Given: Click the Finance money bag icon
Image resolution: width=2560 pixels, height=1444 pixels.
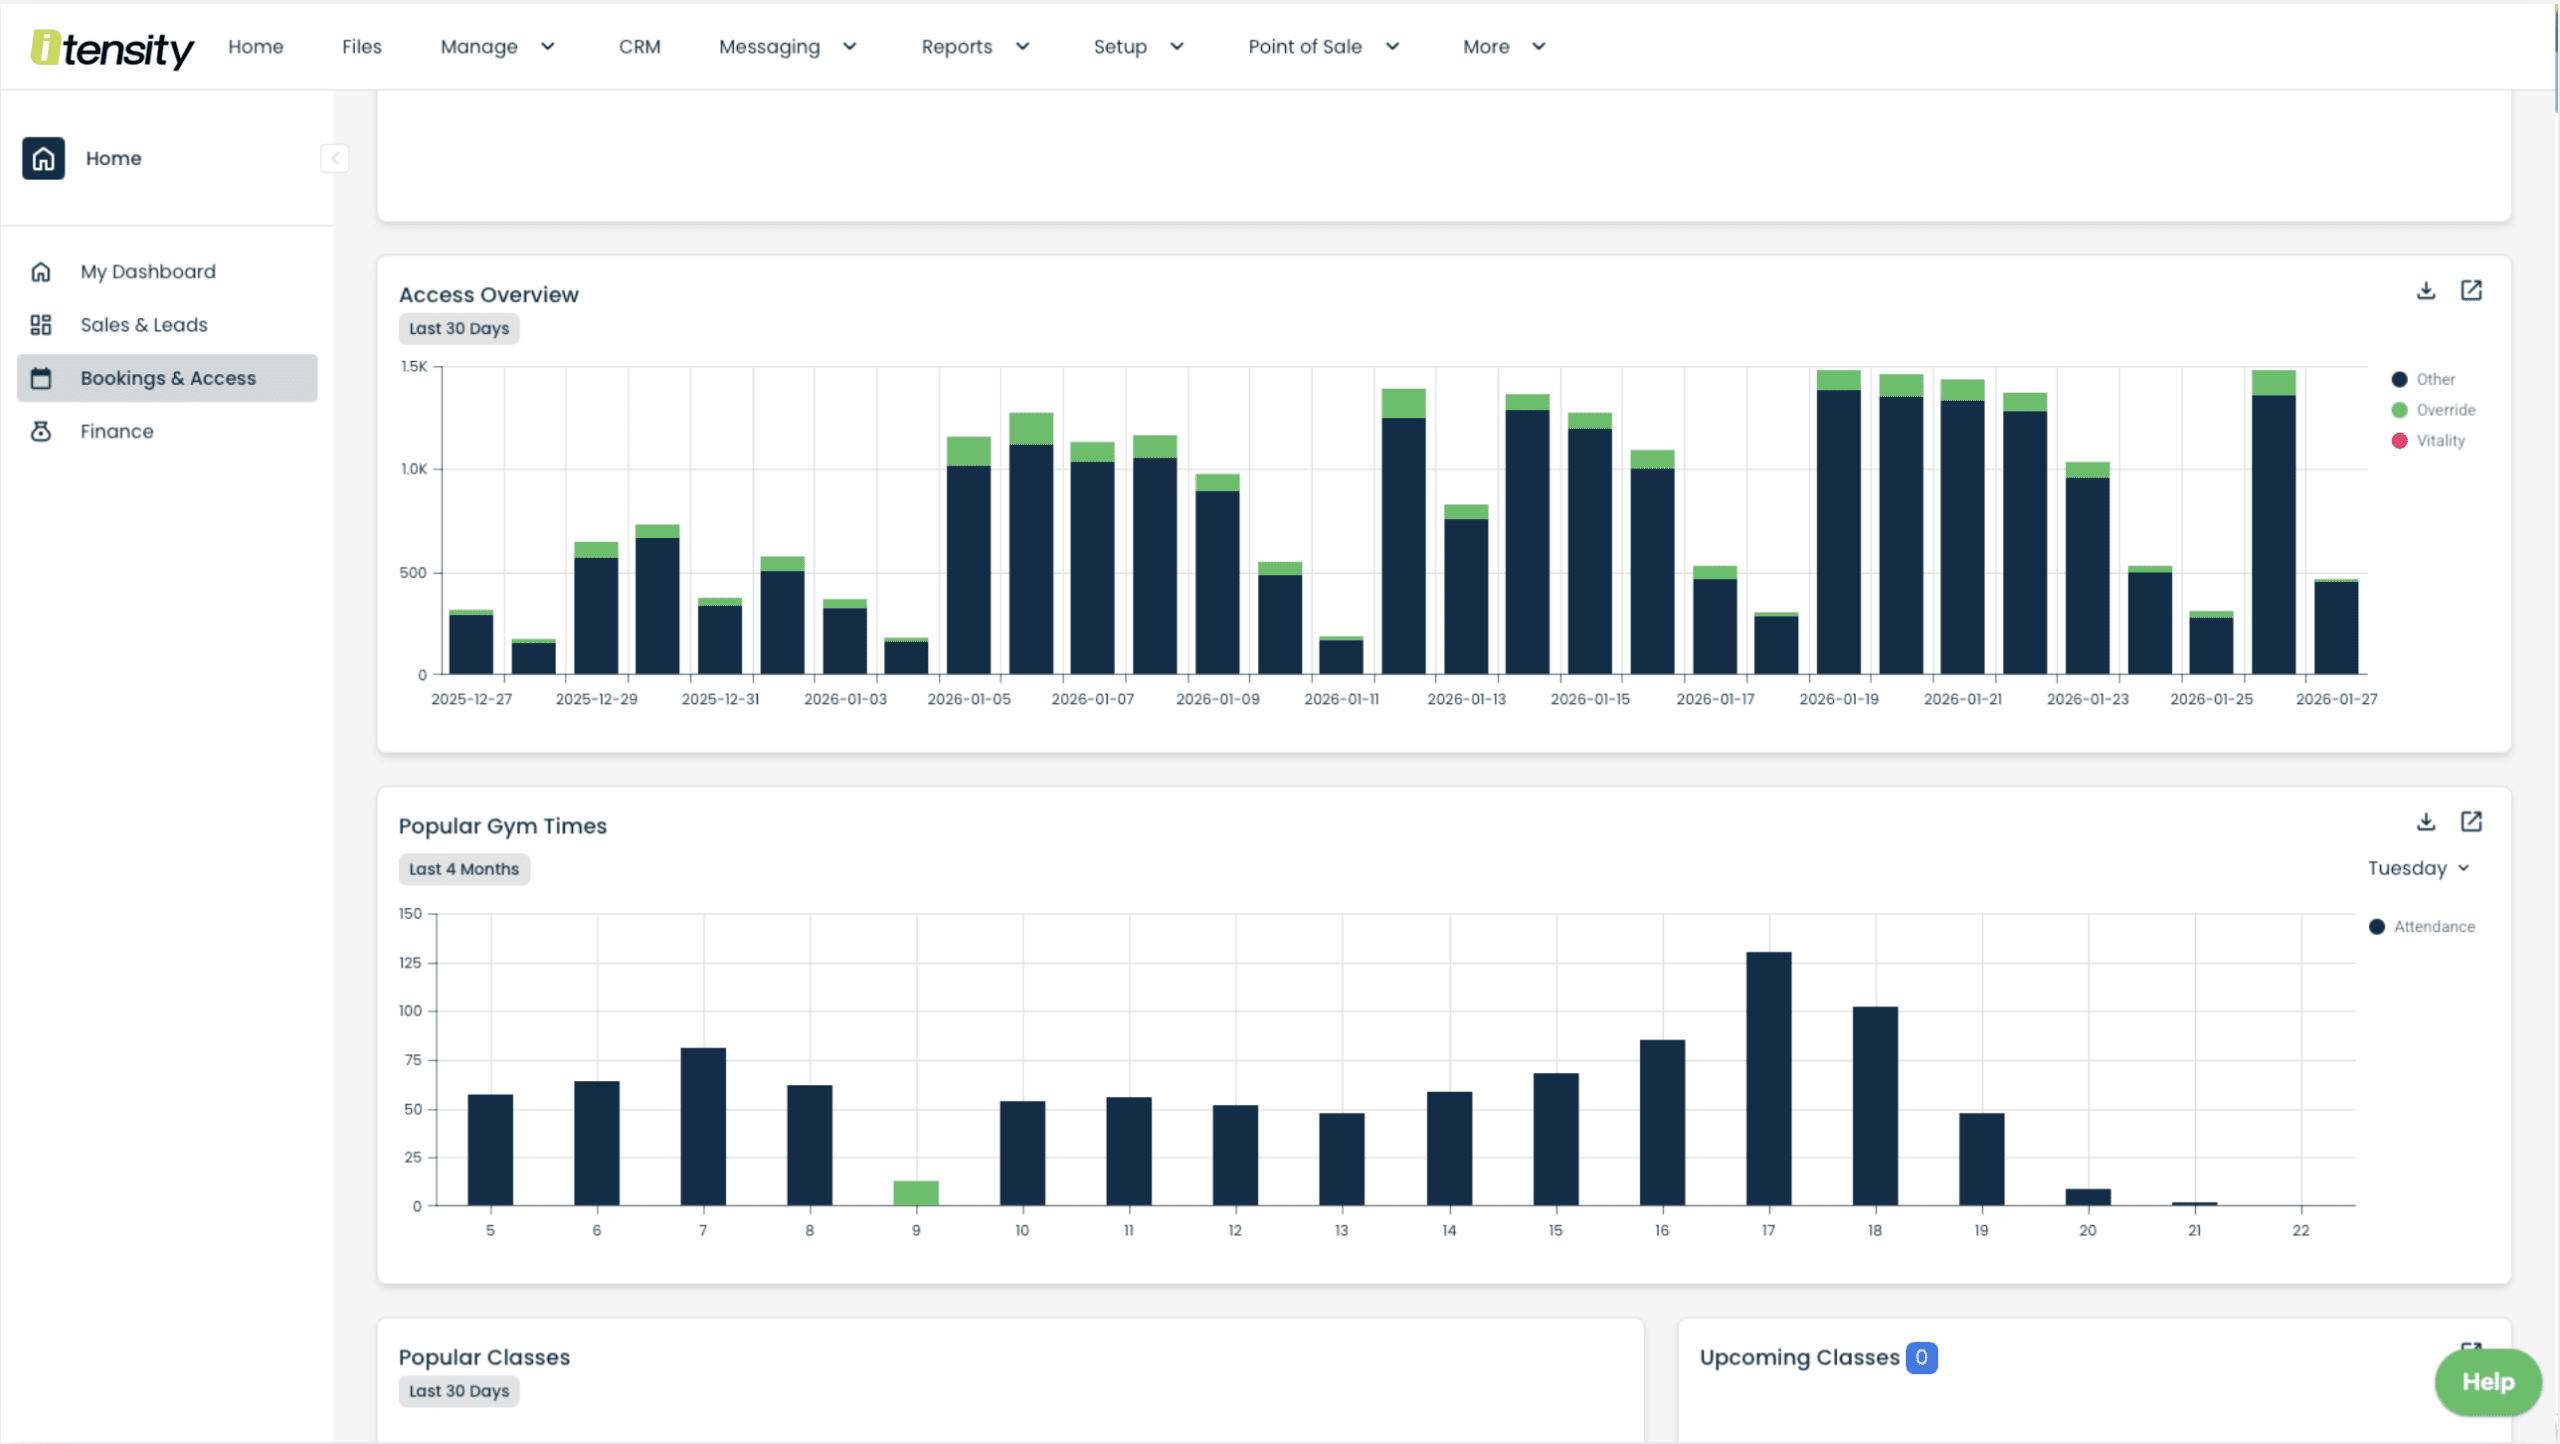Looking at the screenshot, I should pos(41,431).
